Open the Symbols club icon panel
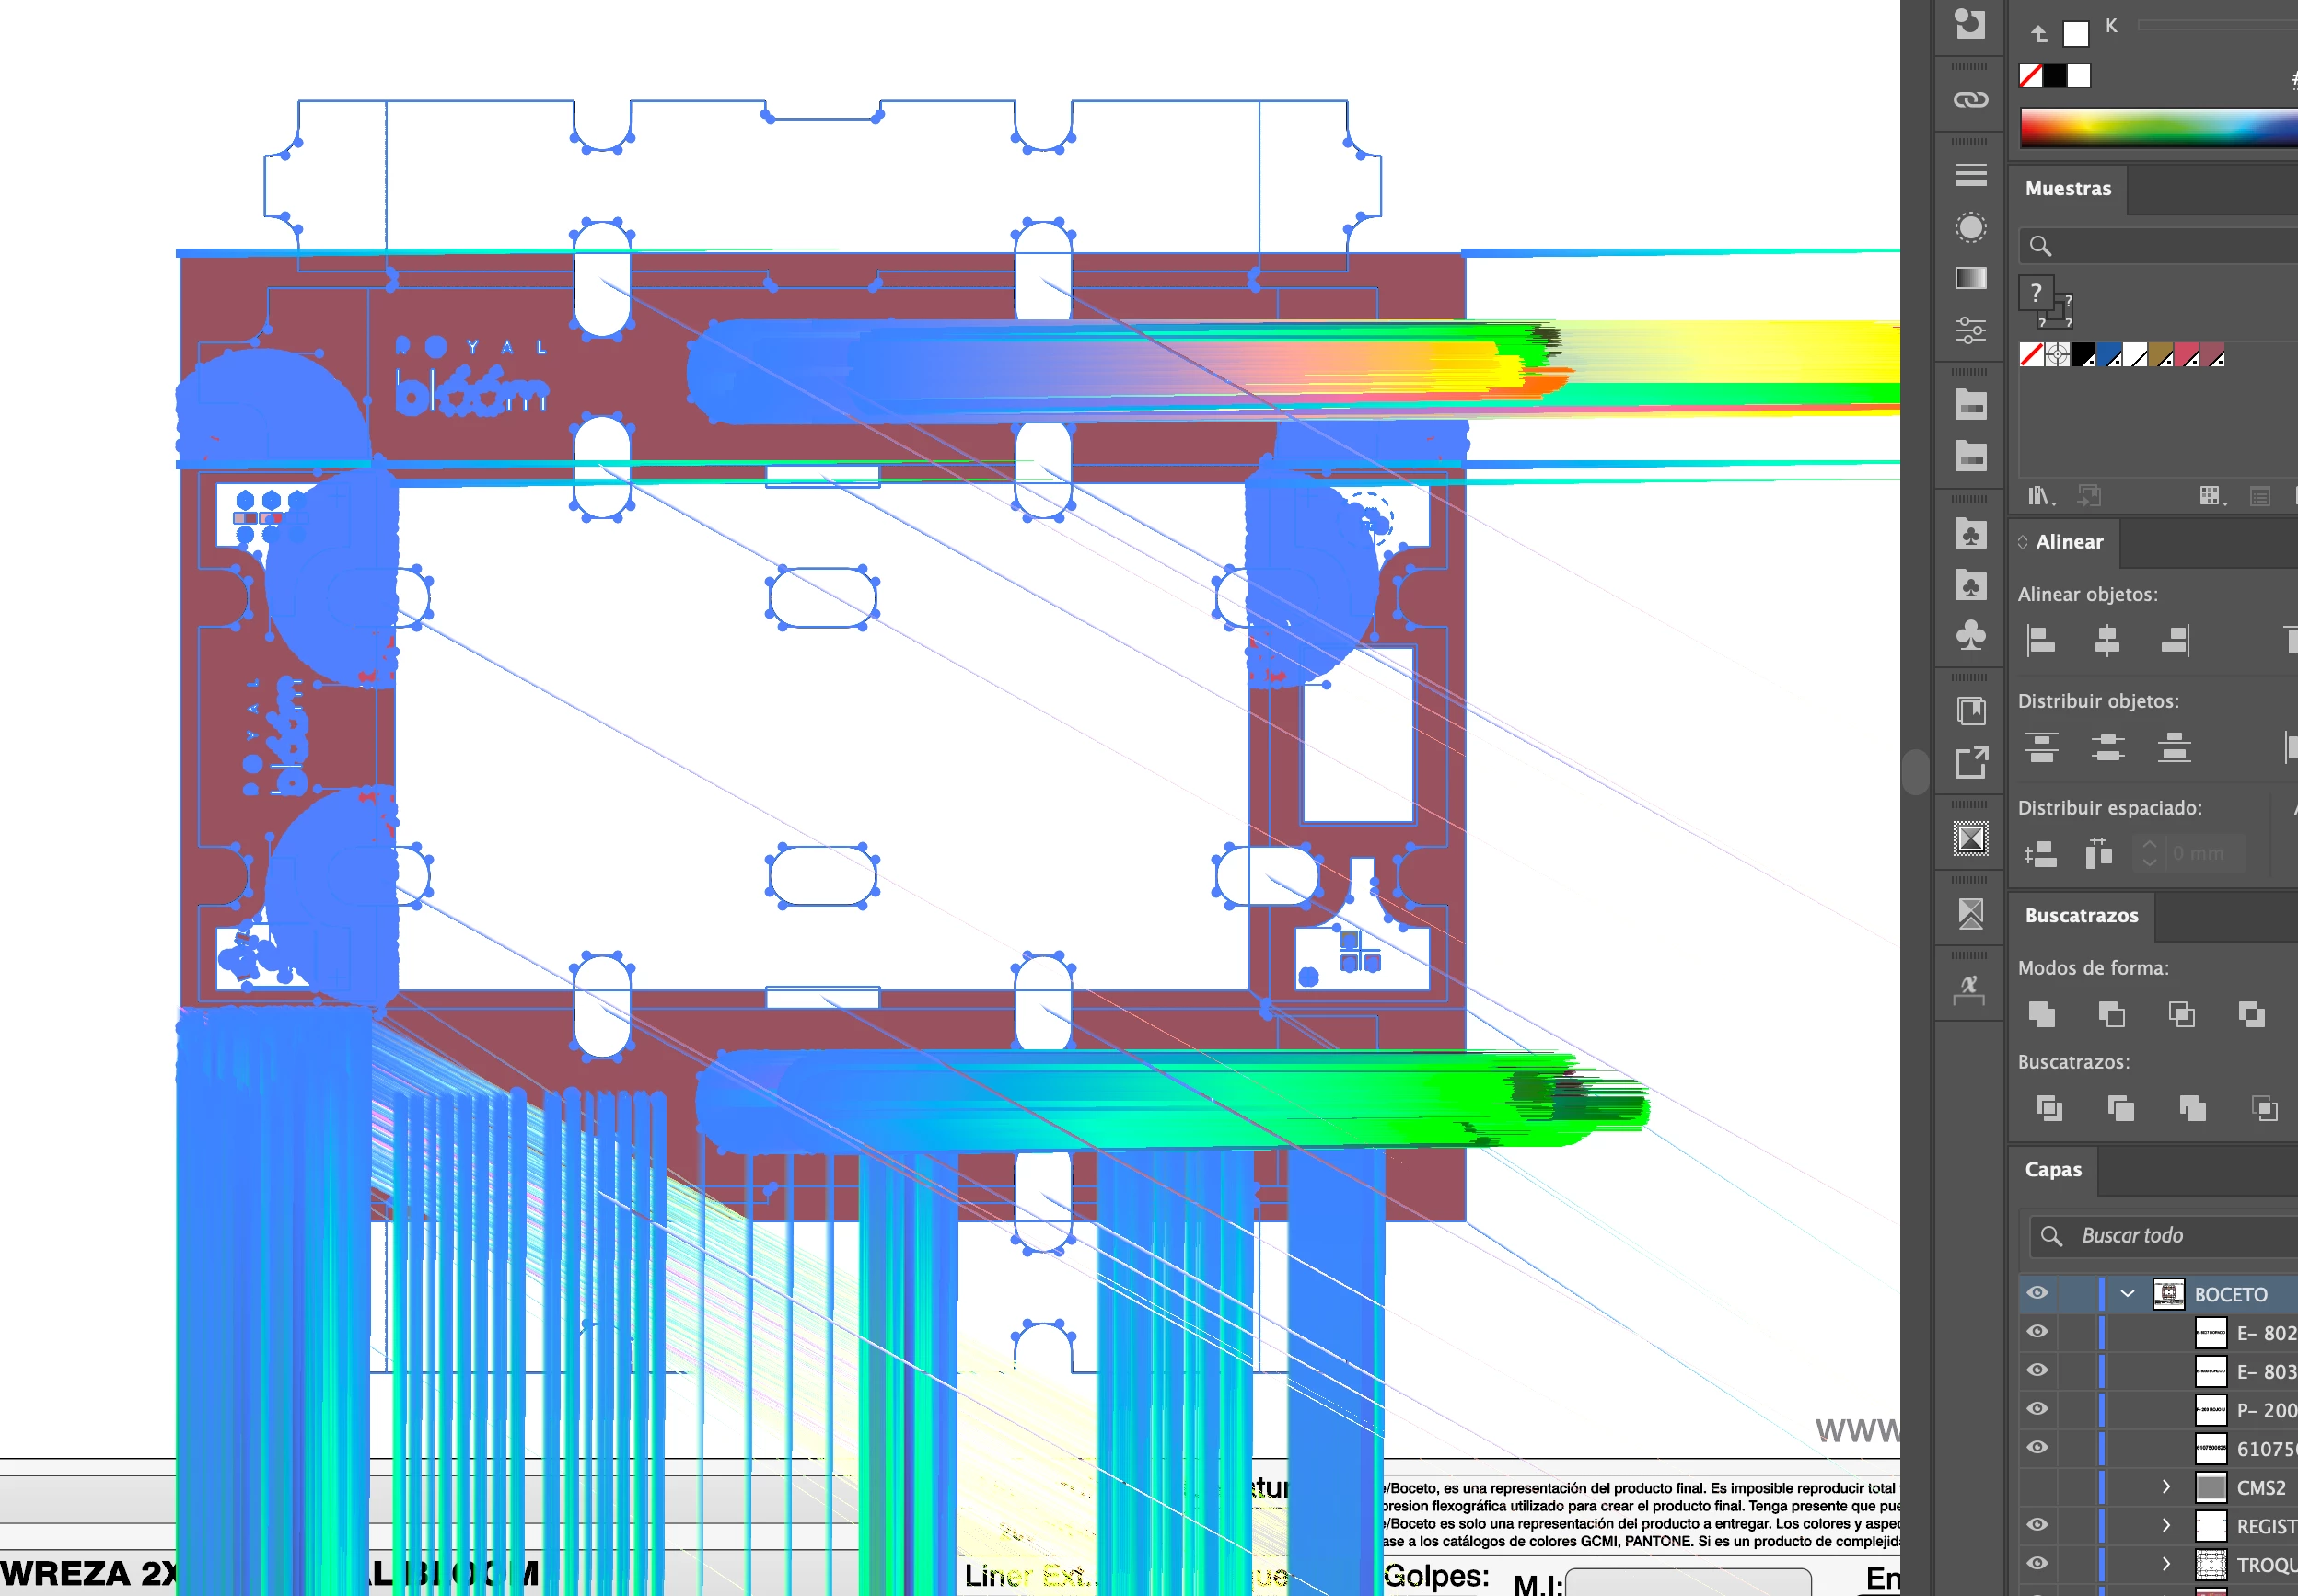 pyautogui.click(x=1970, y=636)
